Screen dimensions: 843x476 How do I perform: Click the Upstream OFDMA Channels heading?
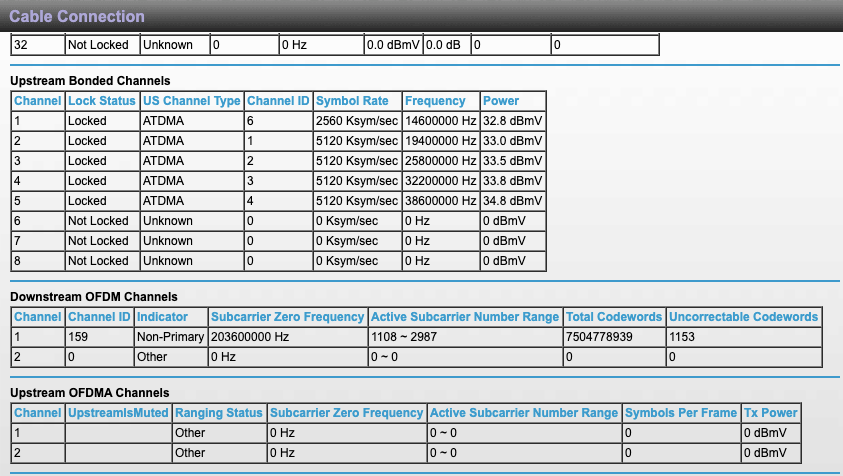click(x=89, y=393)
